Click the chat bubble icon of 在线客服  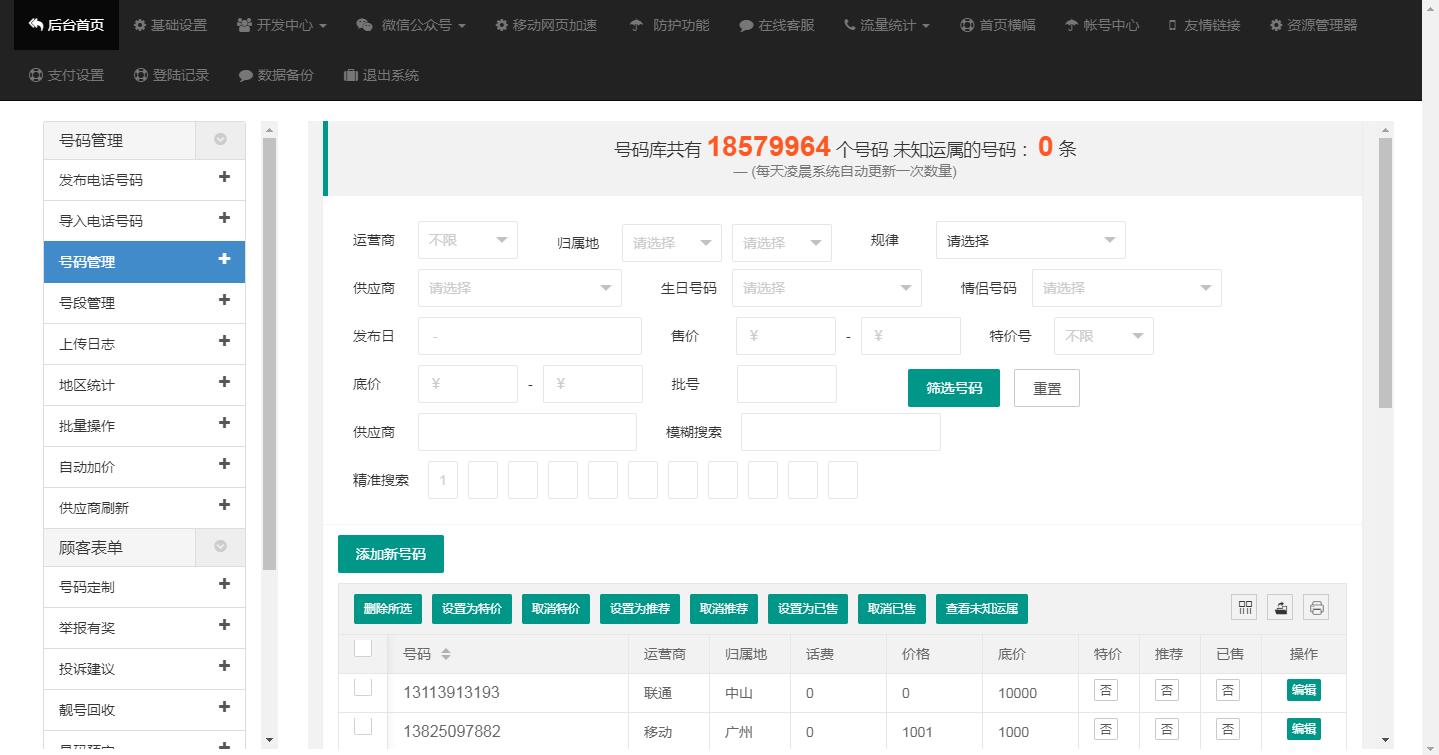tap(746, 26)
